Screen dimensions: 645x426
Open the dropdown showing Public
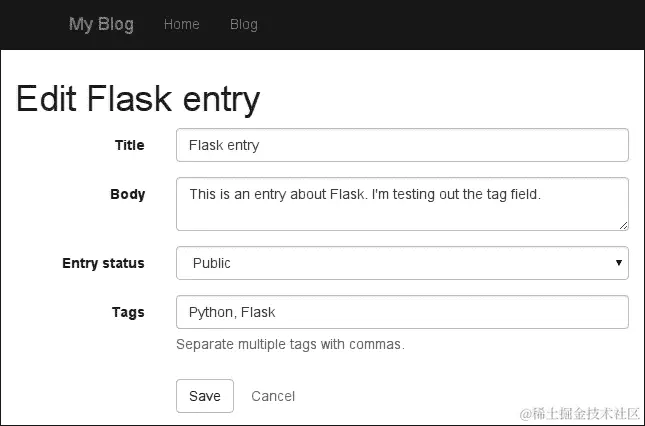point(400,263)
